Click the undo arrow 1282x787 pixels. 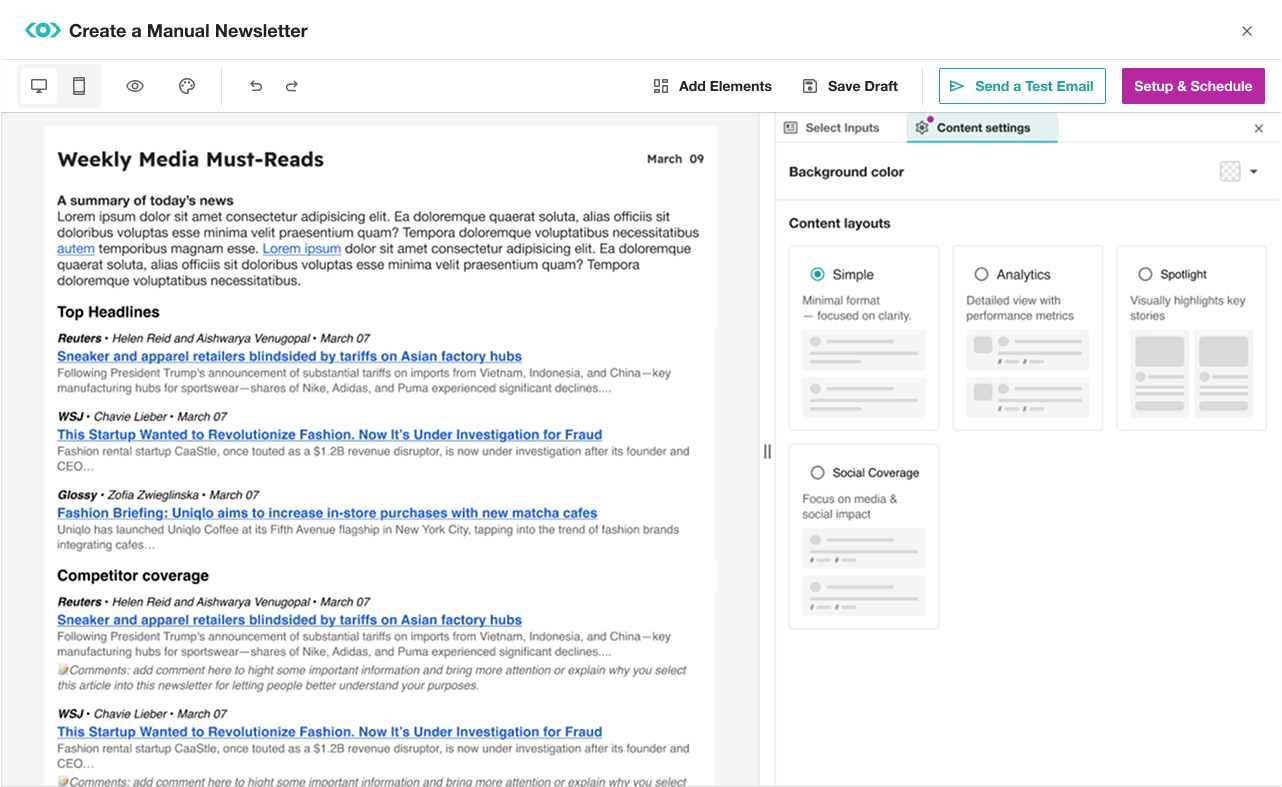pos(256,86)
